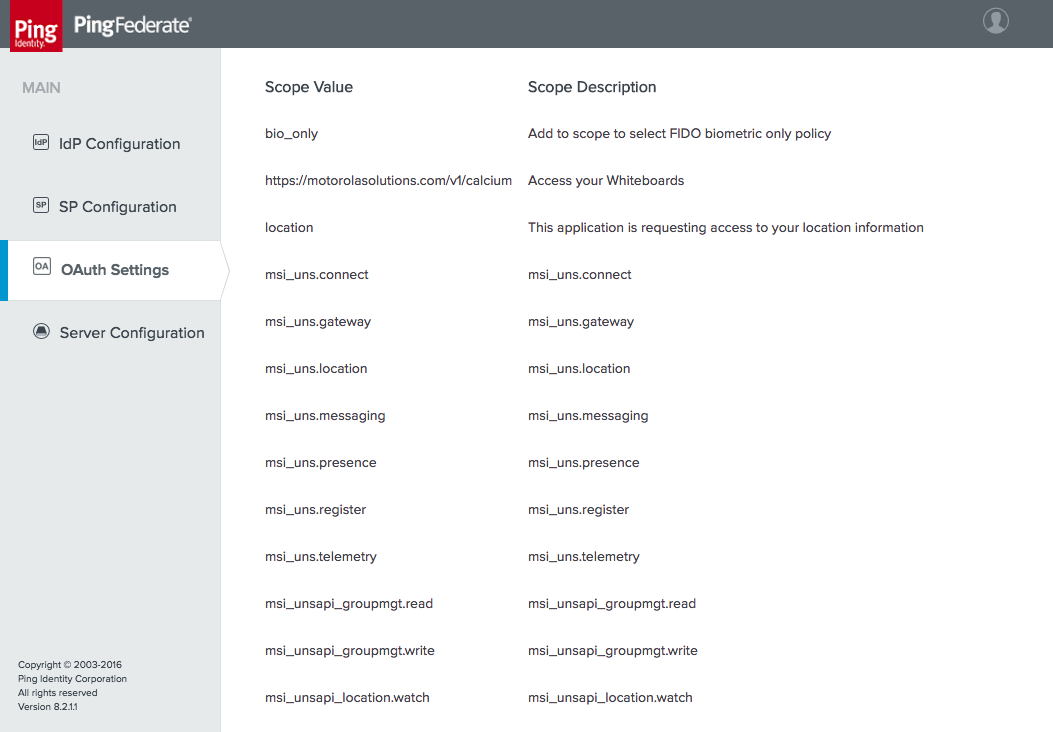Select the location information request description
This screenshot has width=1053, height=732.
coord(725,228)
